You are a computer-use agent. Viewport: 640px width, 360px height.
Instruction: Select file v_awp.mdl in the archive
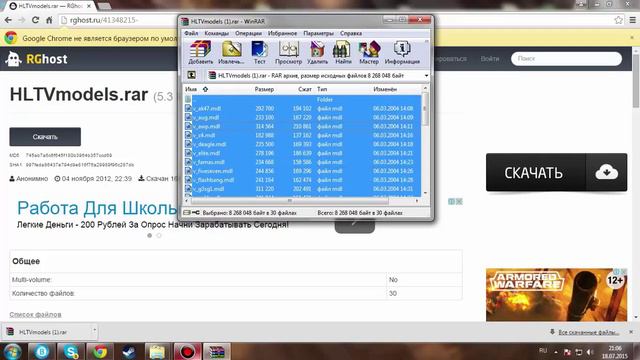click(x=302, y=127)
